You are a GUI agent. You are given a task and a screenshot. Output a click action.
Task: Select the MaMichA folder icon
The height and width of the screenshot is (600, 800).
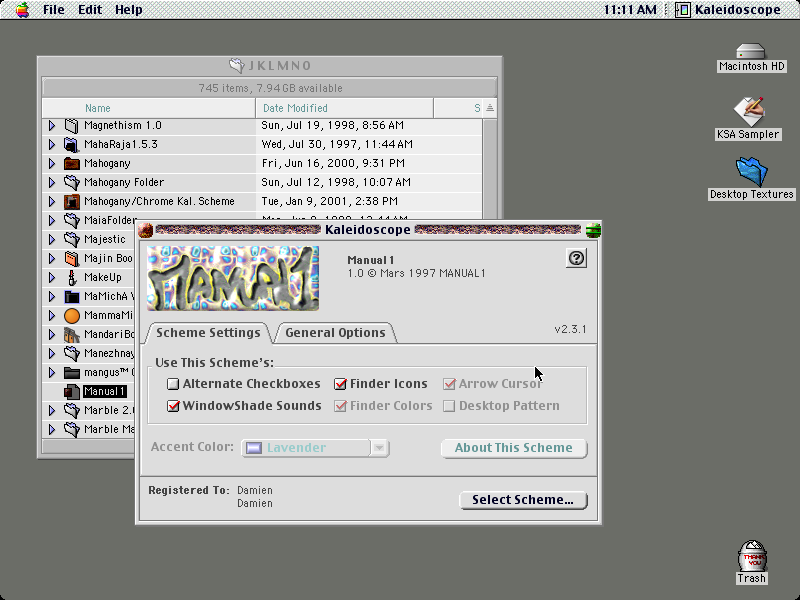point(72,296)
